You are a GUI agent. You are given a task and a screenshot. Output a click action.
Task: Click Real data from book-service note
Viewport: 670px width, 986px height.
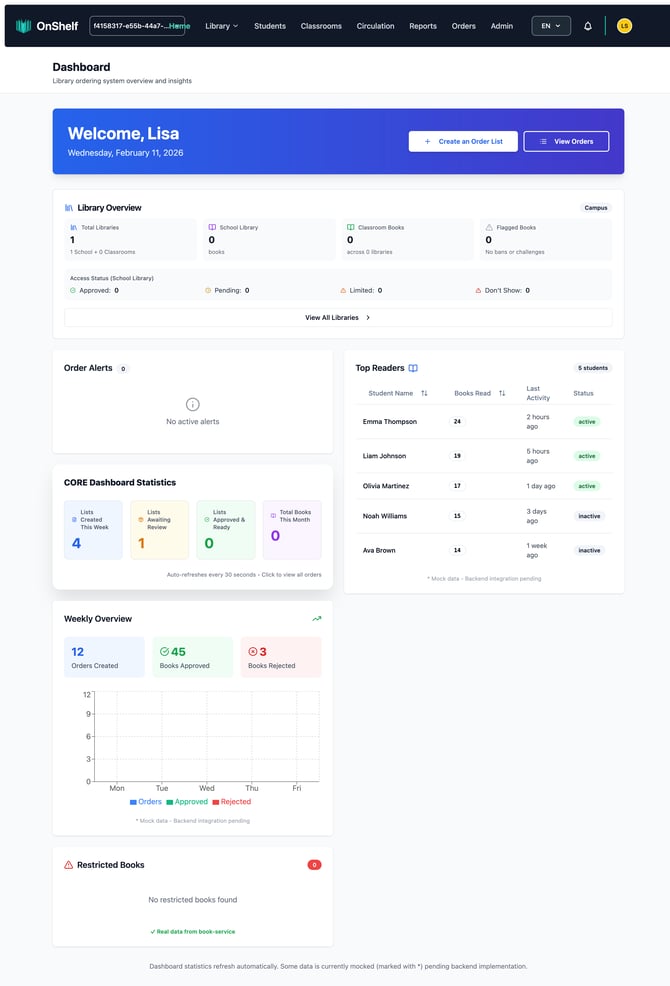click(193, 931)
